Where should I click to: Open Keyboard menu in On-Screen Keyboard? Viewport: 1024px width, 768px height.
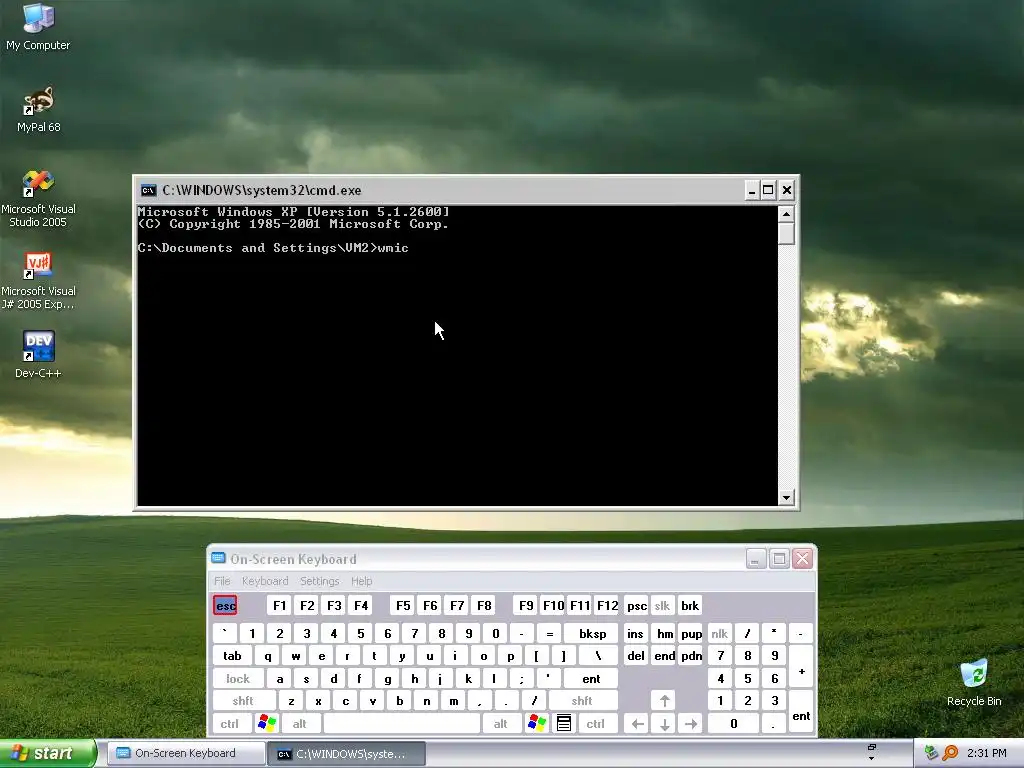(264, 581)
